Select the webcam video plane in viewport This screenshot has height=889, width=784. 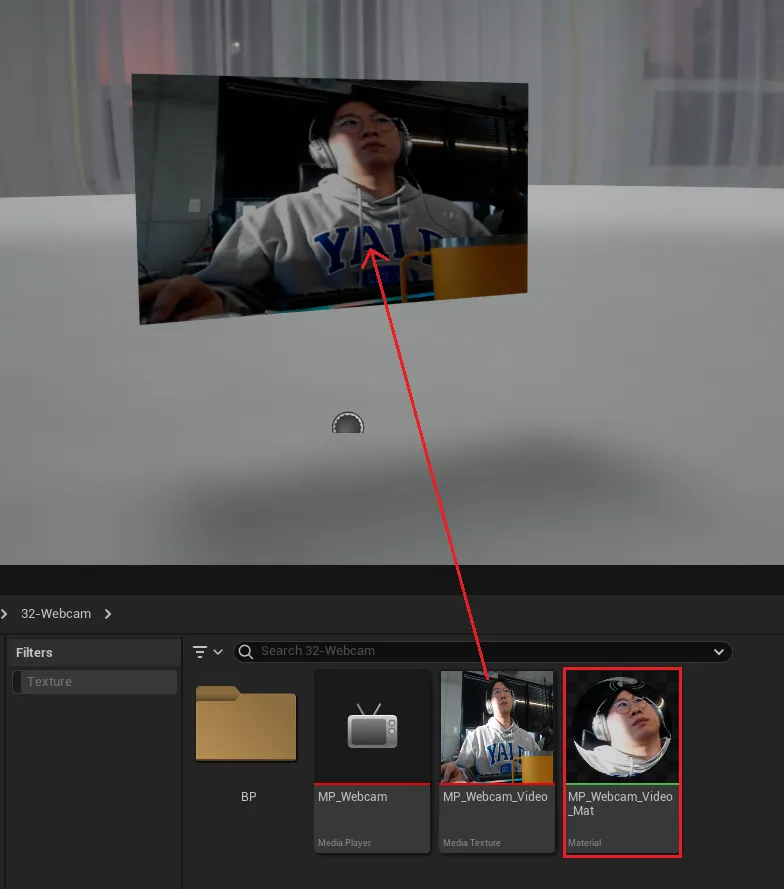332,198
